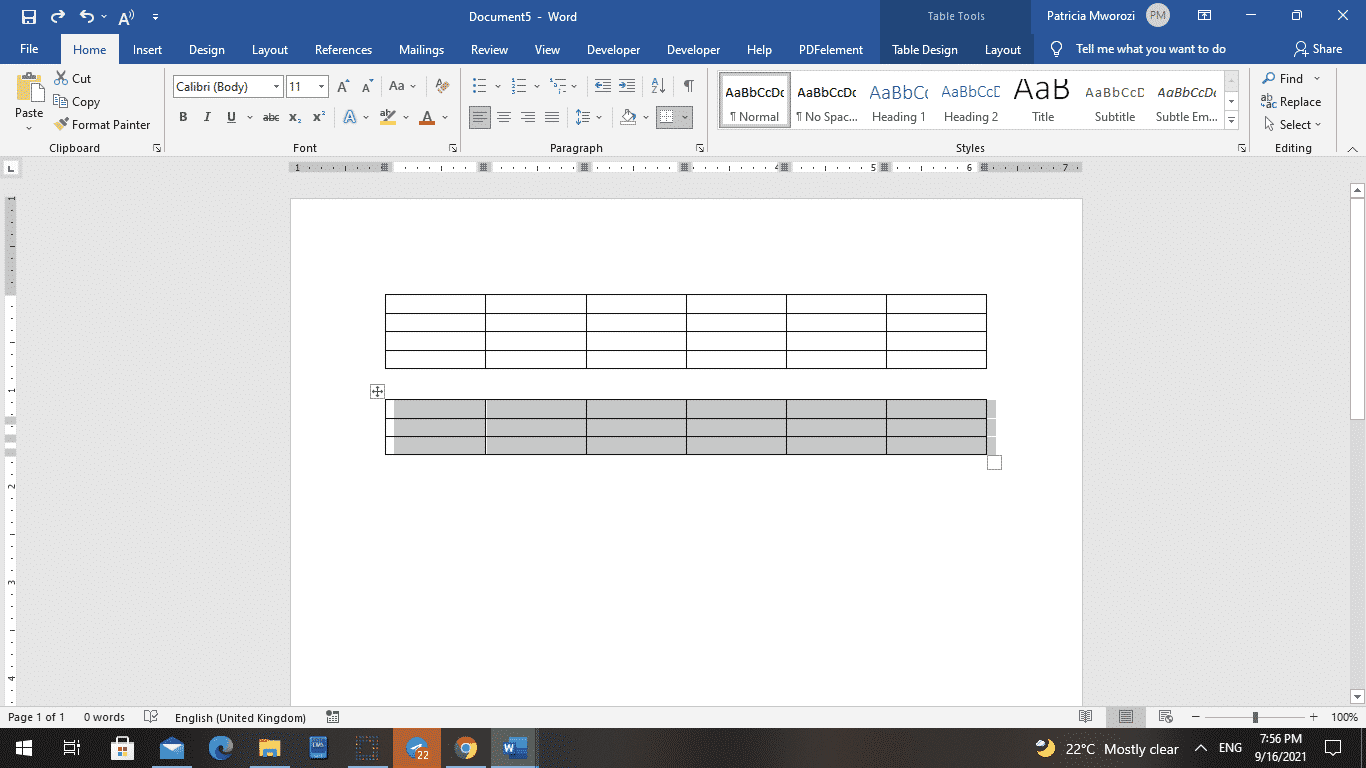The image size is (1366, 768).
Task: Select the strikethrough icon
Action: click(x=269, y=117)
